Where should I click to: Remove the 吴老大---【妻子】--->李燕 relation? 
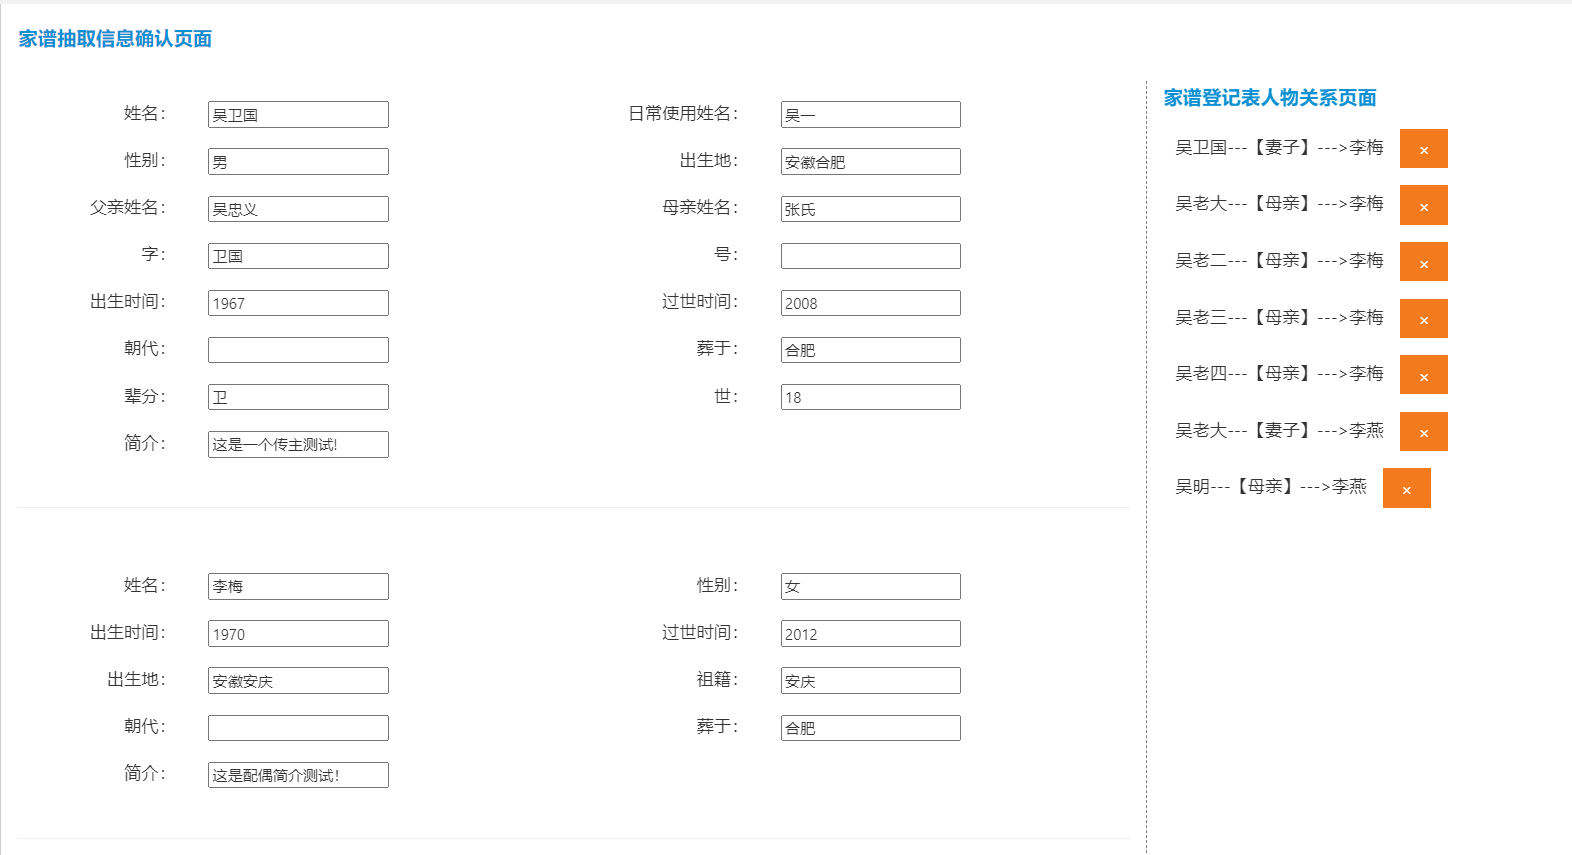pyautogui.click(x=1423, y=432)
